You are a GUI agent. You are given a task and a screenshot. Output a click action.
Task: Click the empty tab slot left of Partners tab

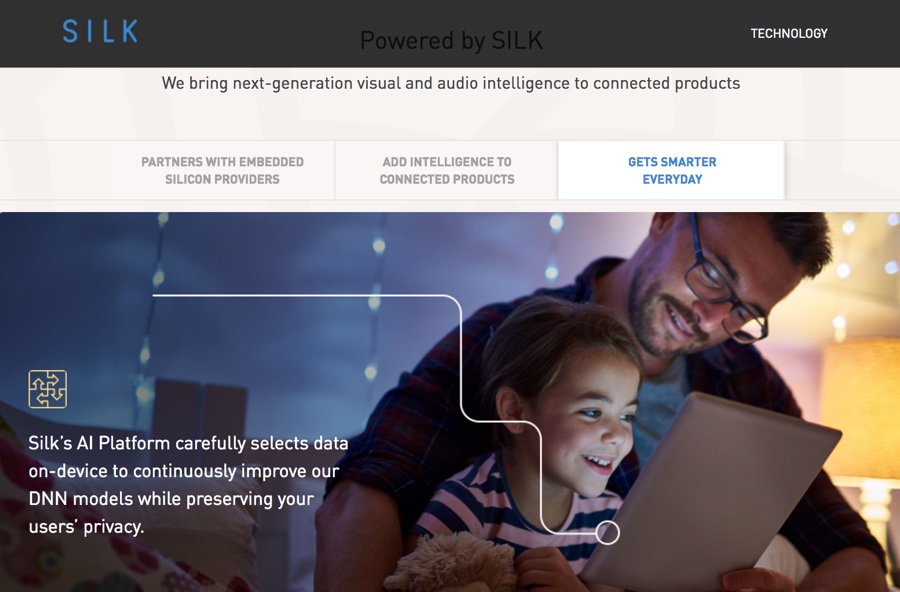click(56, 171)
